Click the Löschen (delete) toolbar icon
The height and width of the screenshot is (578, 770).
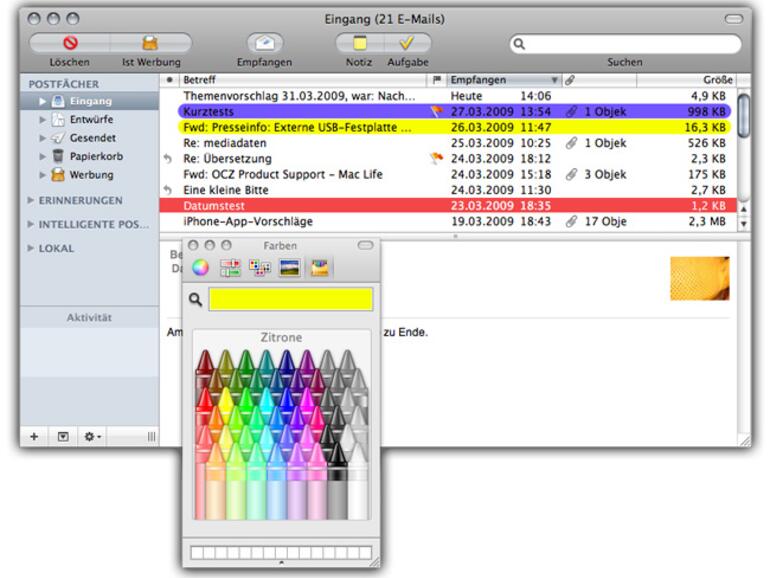coord(69,43)
